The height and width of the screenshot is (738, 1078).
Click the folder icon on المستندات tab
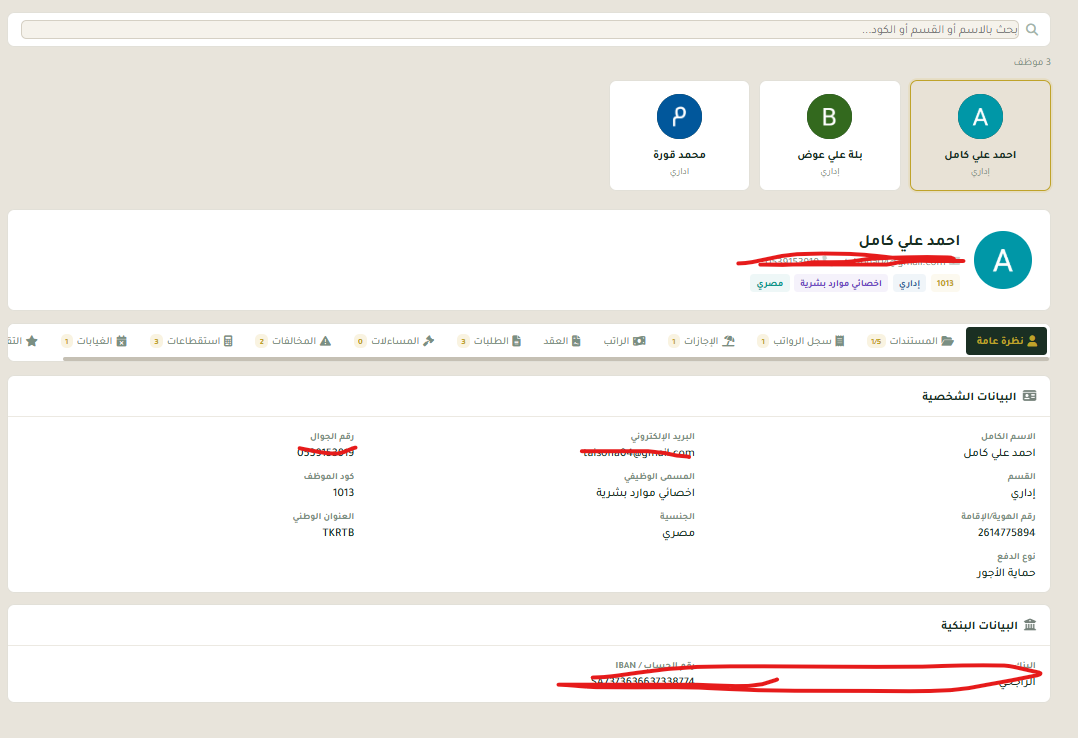947,341
